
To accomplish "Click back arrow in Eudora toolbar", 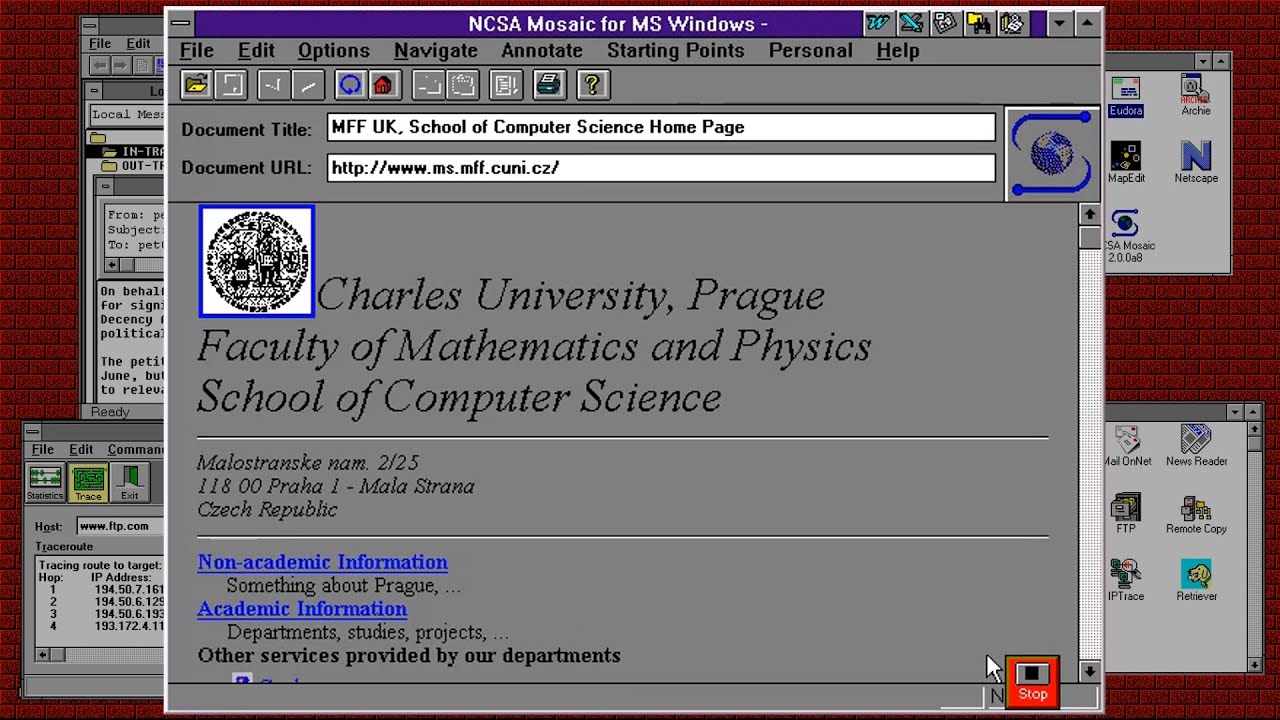I will [99, 65].
